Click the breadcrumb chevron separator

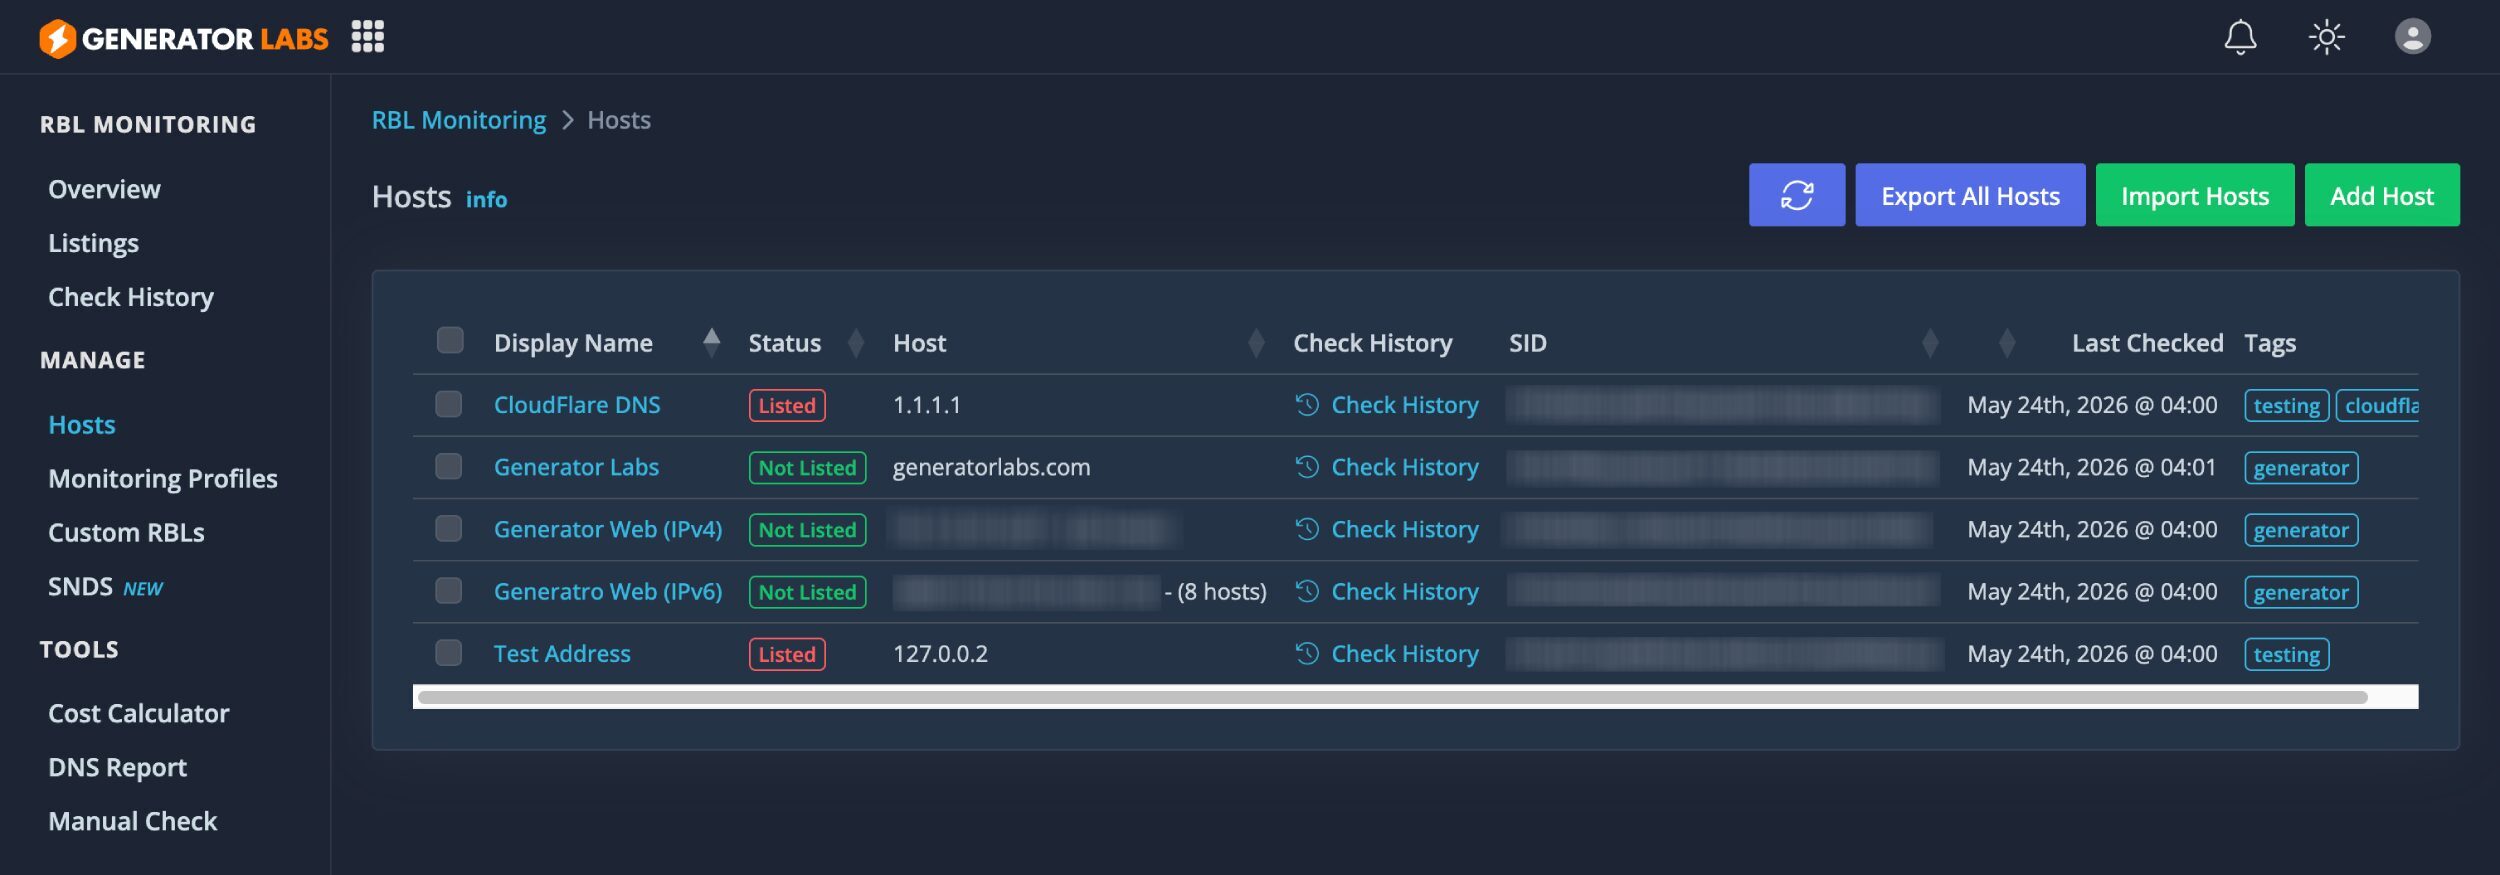click(x=567, y=120)
